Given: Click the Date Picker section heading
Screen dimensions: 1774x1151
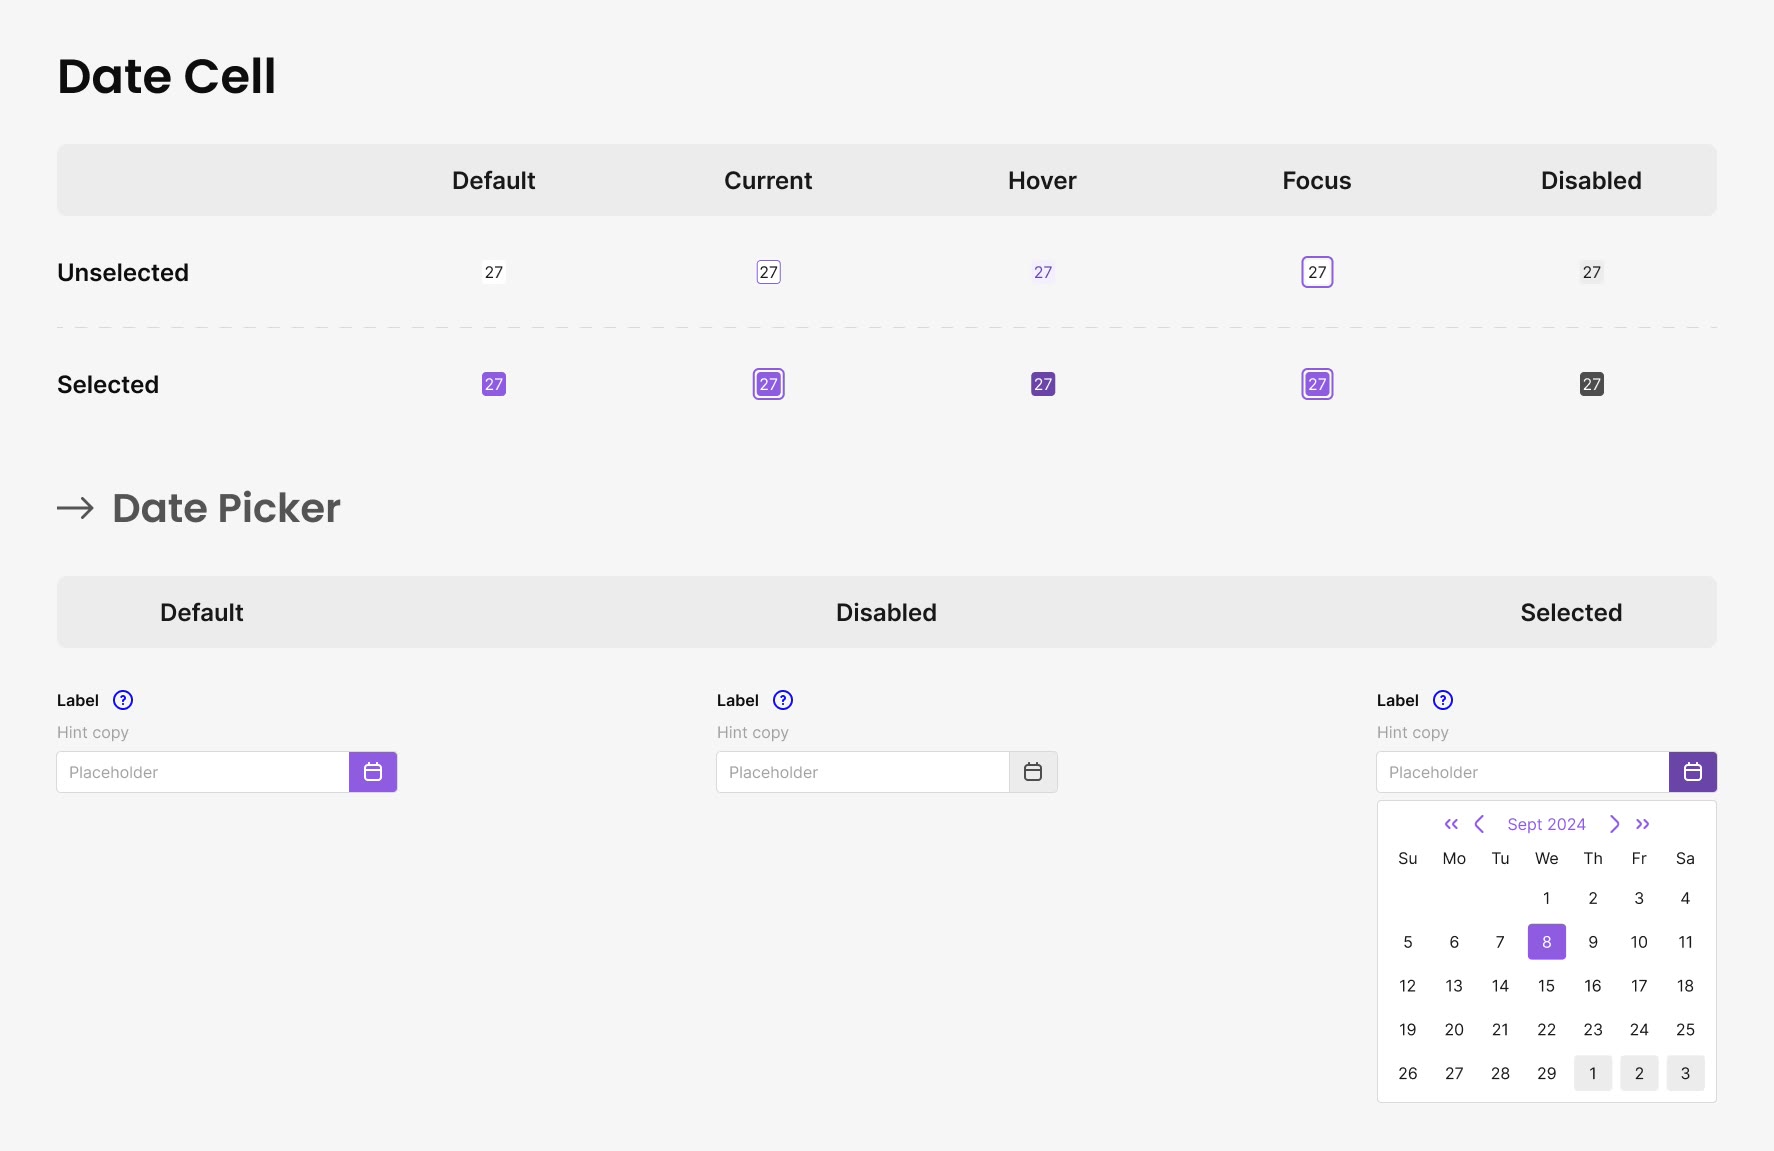Looking at the screenshot, I should tap(226, 508).
